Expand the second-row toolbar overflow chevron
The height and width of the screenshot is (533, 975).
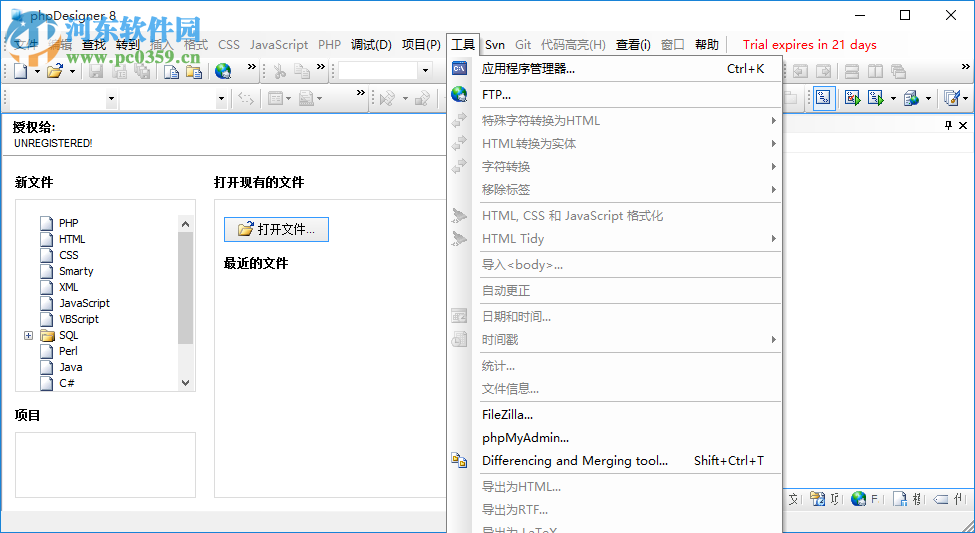[361, 93]
